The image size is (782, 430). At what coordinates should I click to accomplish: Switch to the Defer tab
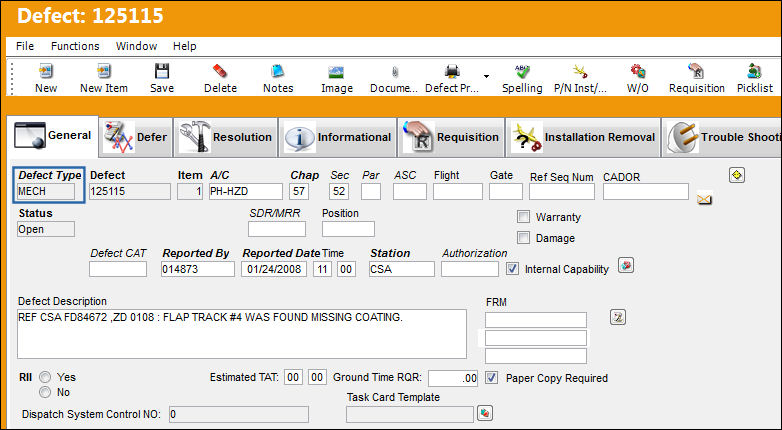click(x=136, y=137)
